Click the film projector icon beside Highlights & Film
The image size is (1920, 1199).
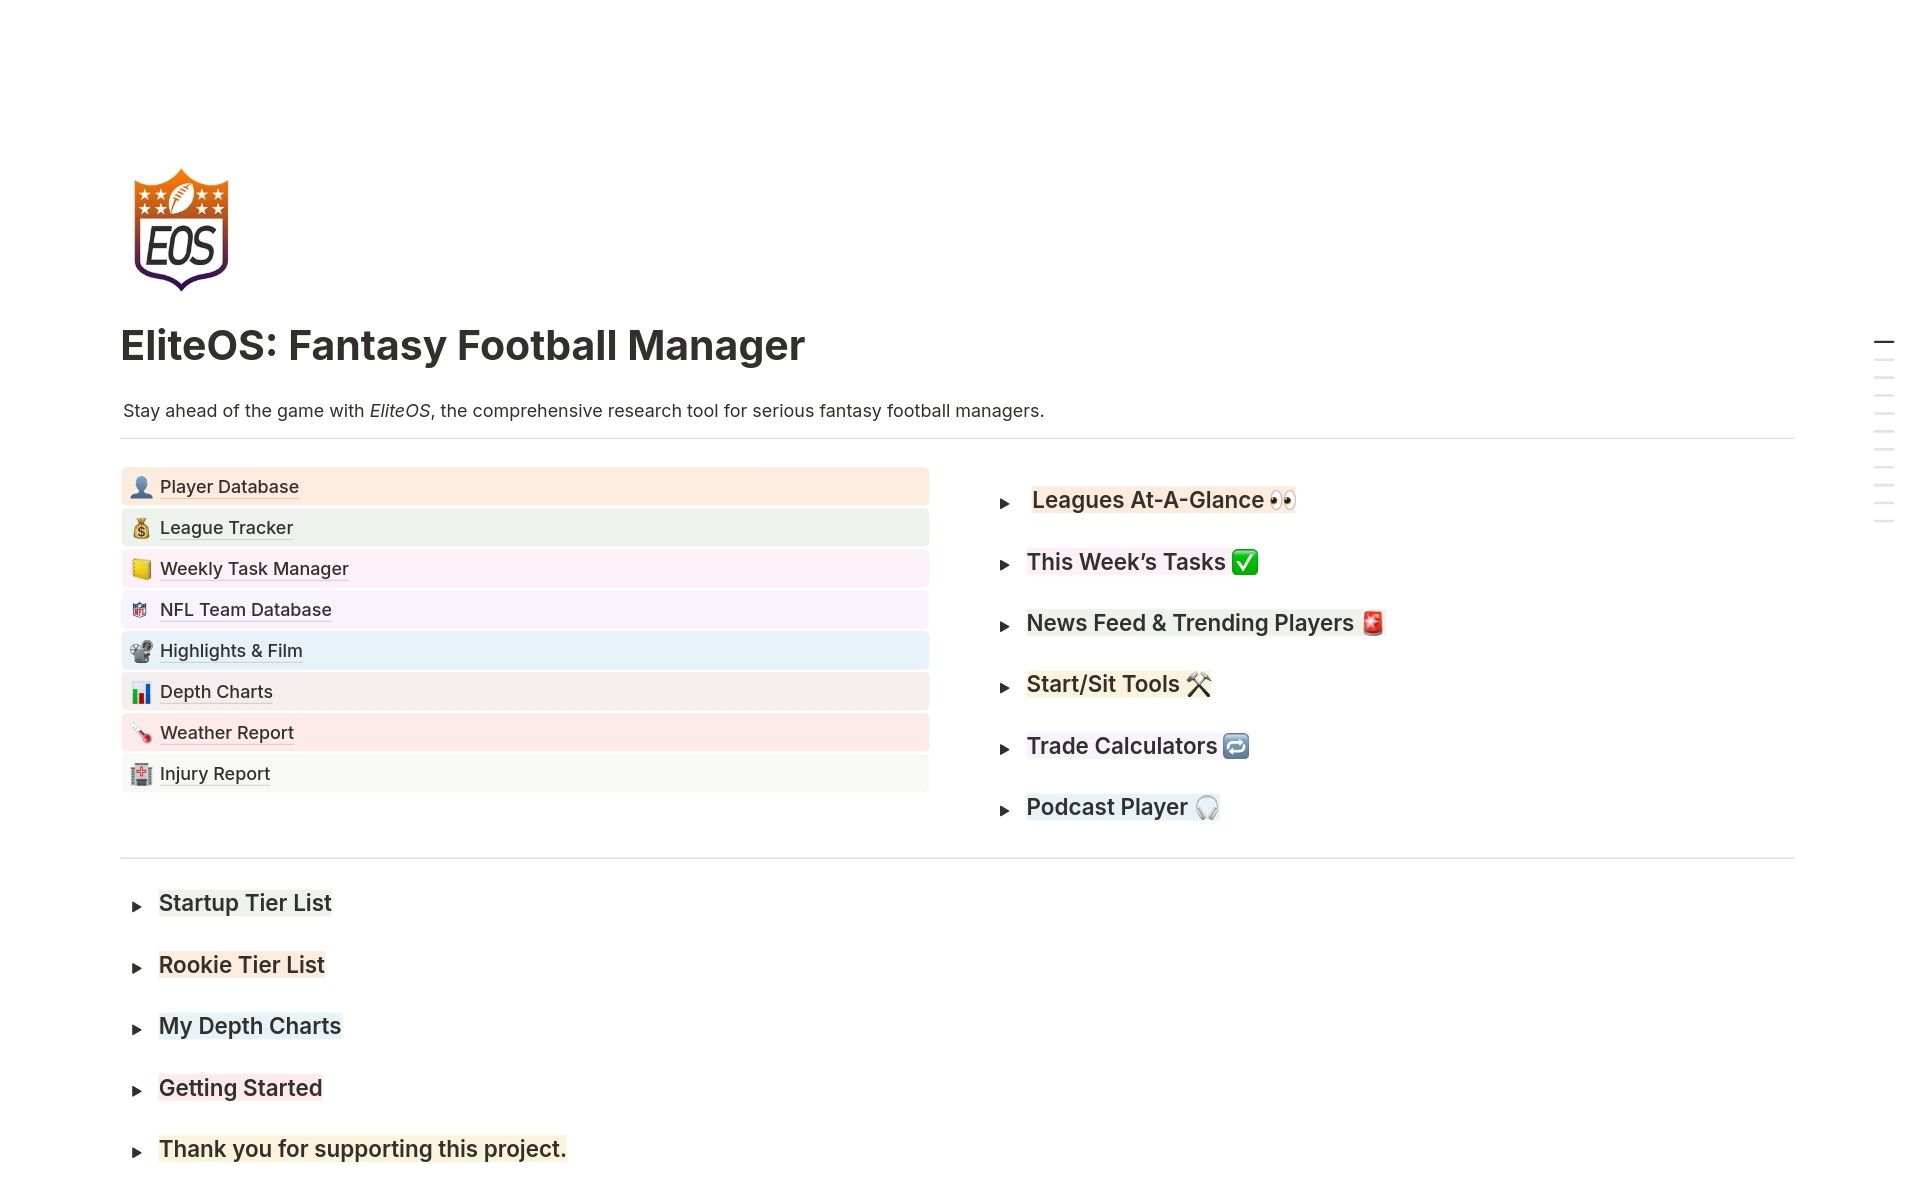tap(141, 651)
